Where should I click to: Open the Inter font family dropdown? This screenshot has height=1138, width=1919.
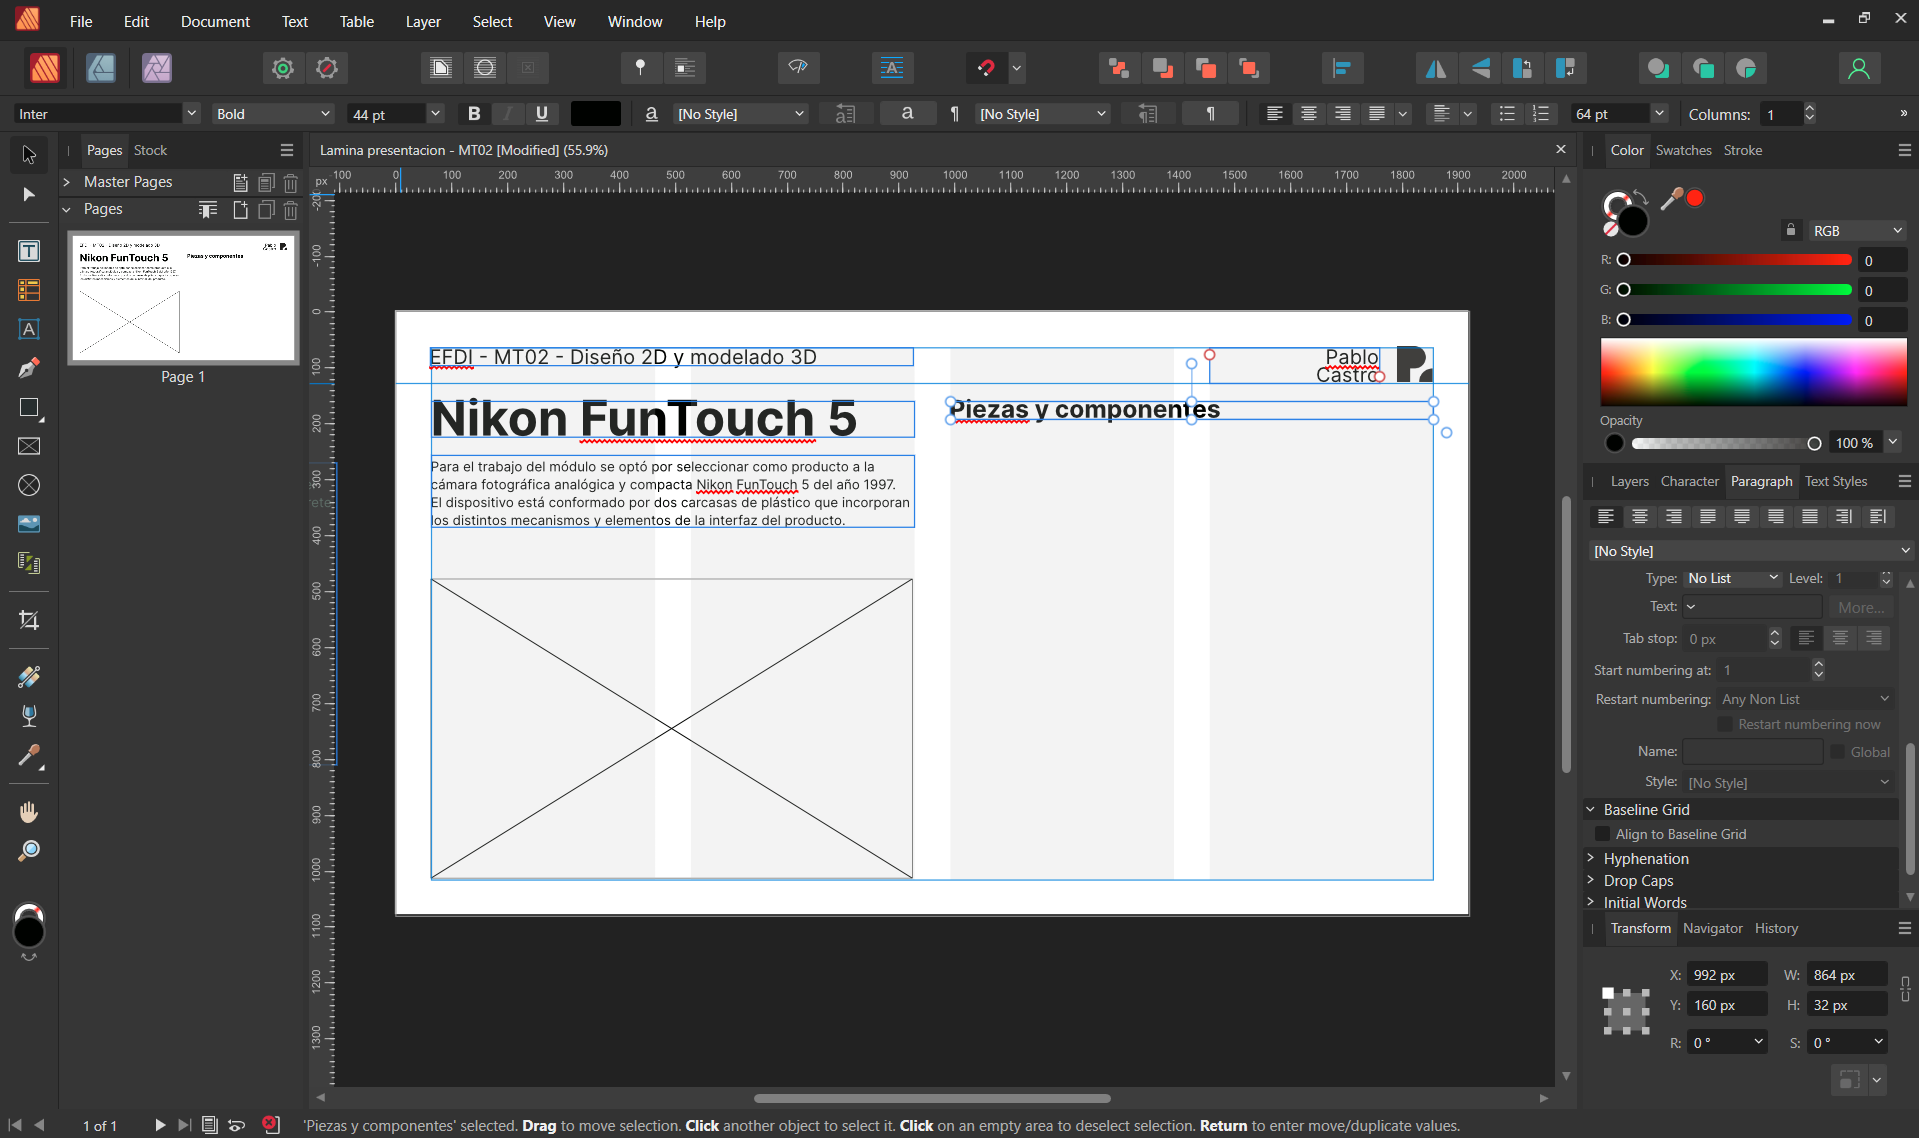(x=191, y=114)
